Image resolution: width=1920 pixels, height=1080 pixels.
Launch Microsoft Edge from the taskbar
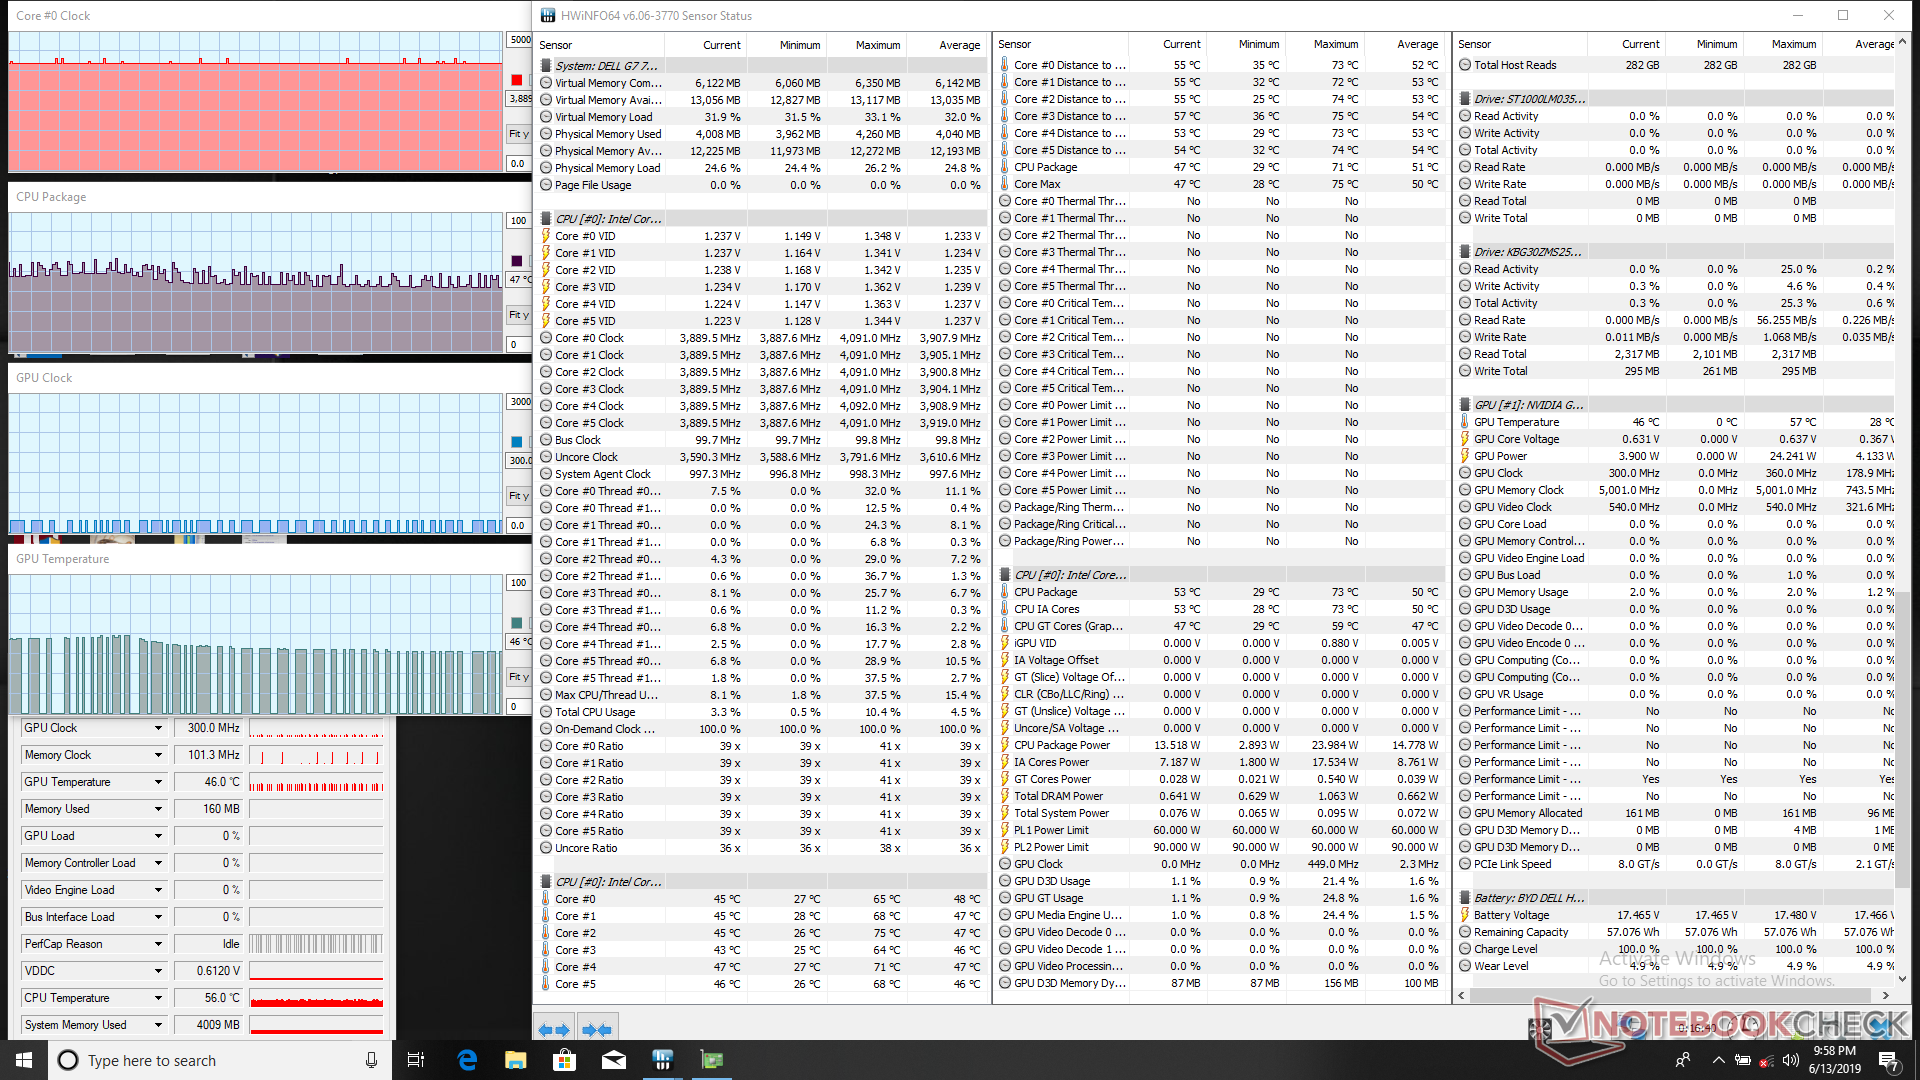(467, 1060)
